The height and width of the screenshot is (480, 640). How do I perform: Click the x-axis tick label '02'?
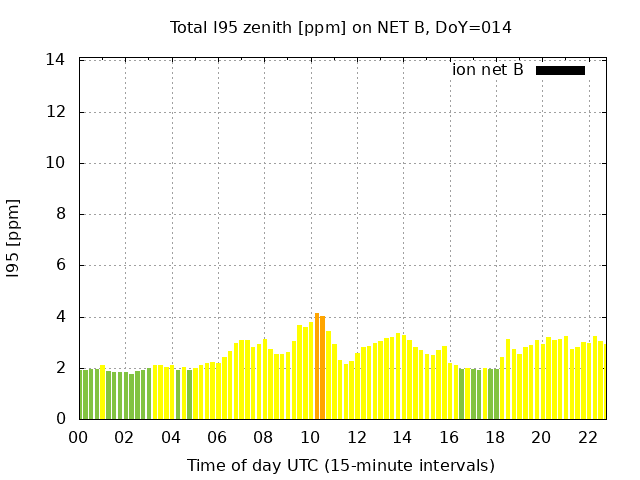(x=124, y=437)
